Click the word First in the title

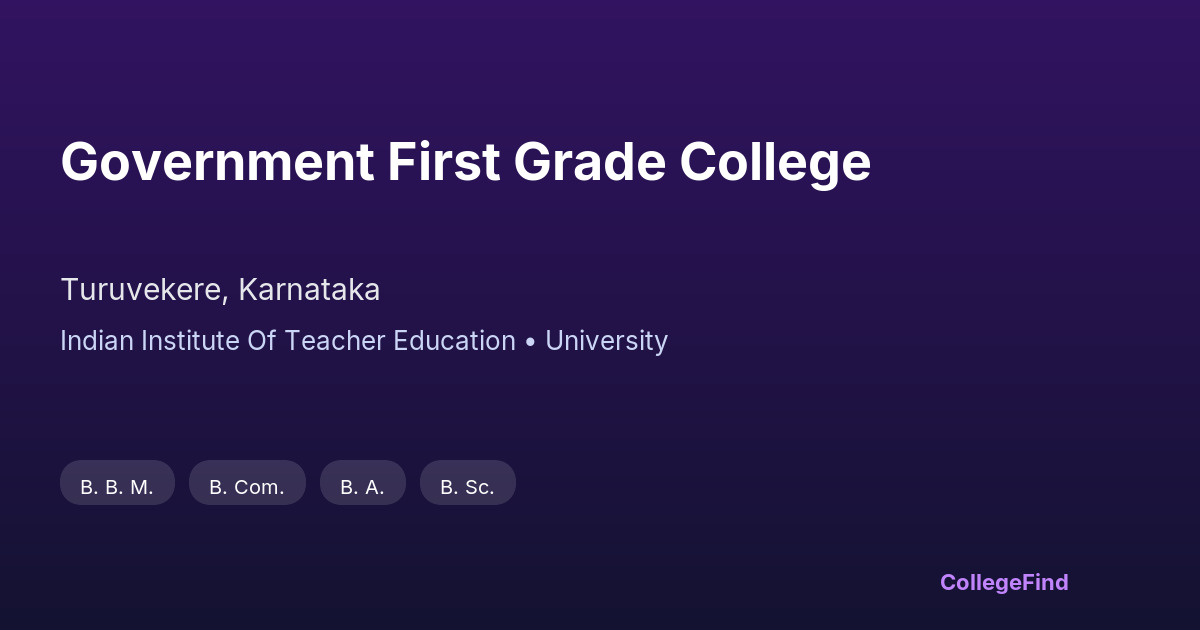pyautogui.click(x=443, y=162)
